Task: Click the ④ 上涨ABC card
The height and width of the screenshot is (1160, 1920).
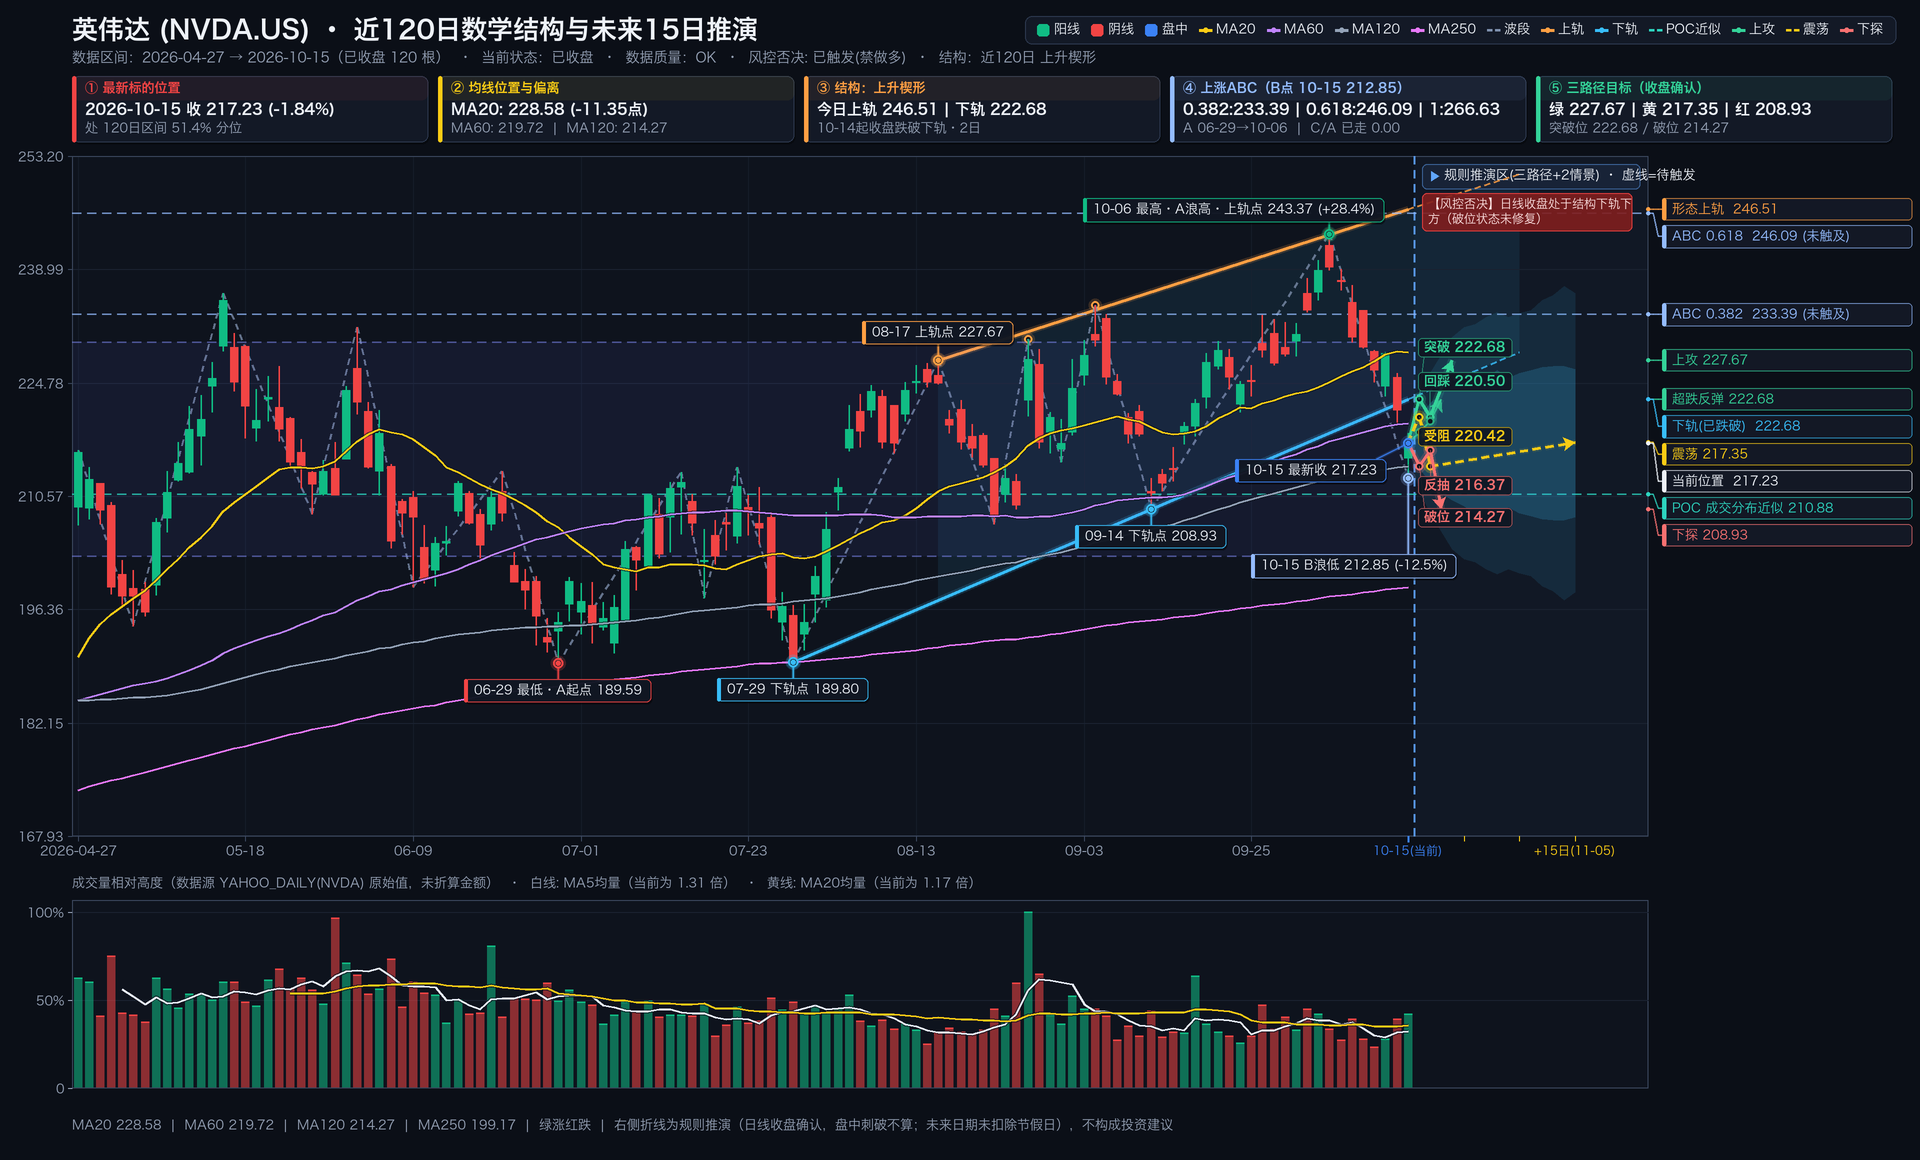Action: coord(1348,109)
